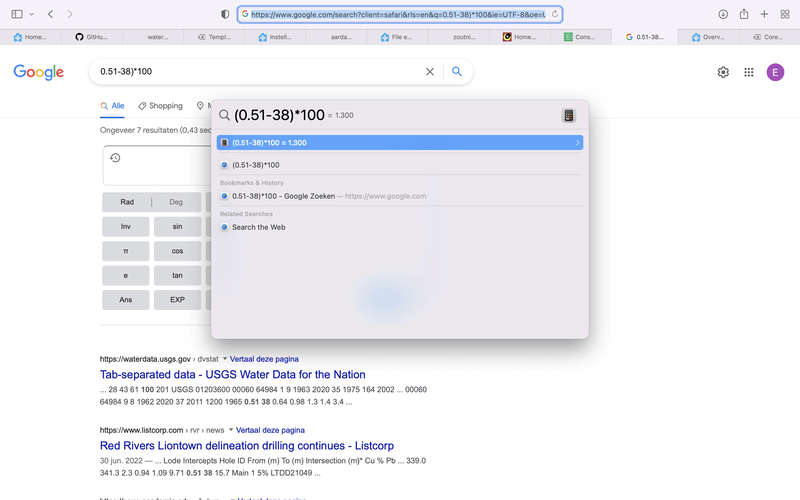
Task: Switch to the Overv... tab
Action: point(709,37)
